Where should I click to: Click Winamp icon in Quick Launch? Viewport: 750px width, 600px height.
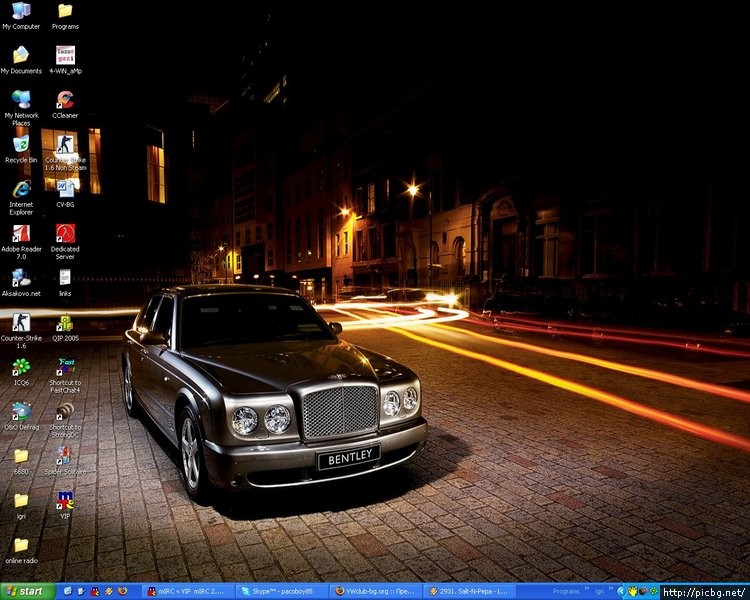(109, 591)
